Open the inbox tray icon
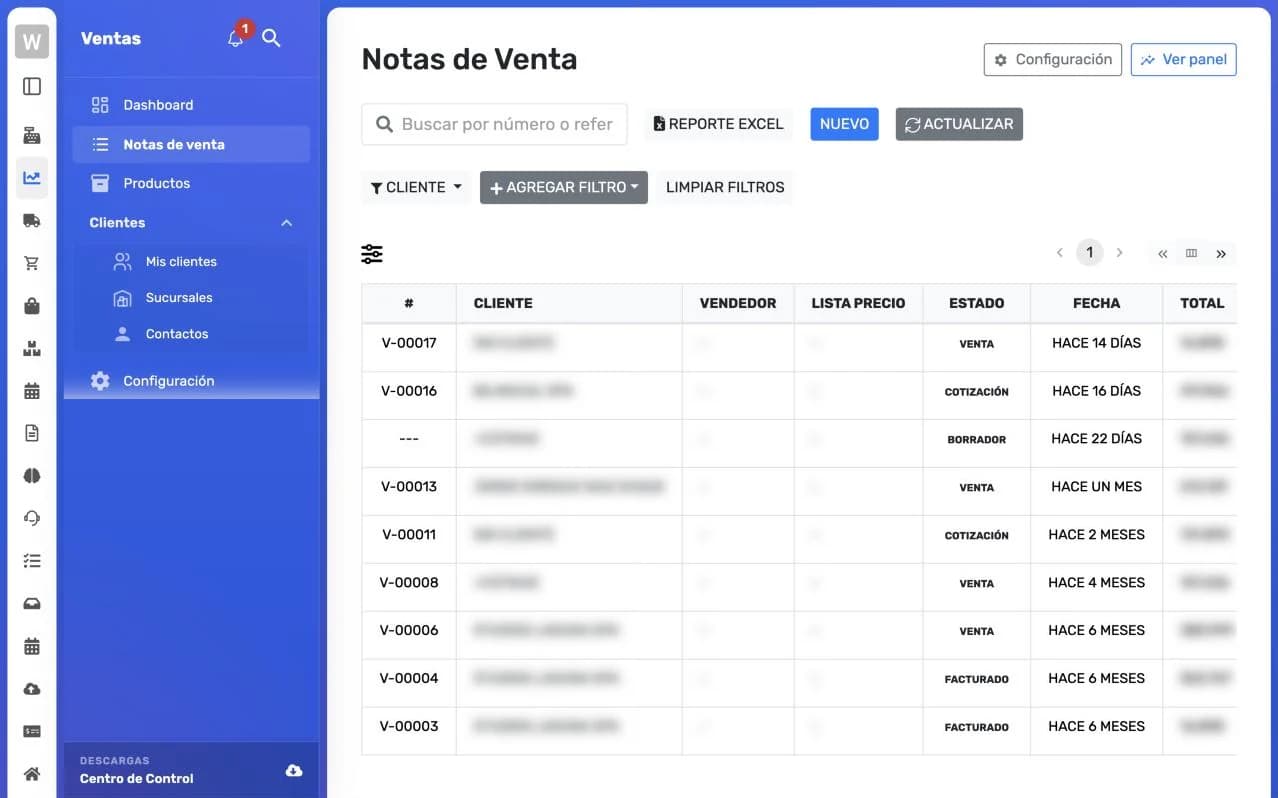Image resolution: width=1278 pixels, height=798 pixels. coord(32,603)
